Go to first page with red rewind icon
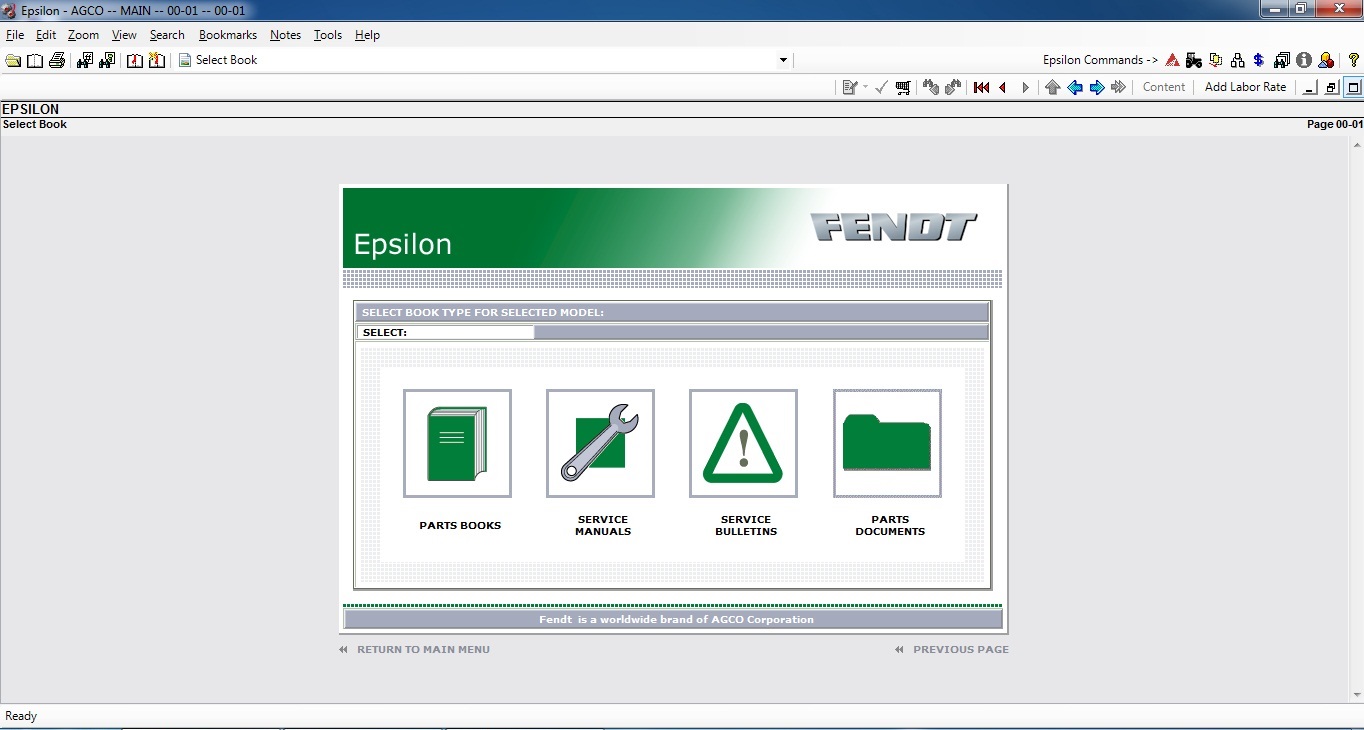Viewport: 1364px width, 730px height. [981, 87]
